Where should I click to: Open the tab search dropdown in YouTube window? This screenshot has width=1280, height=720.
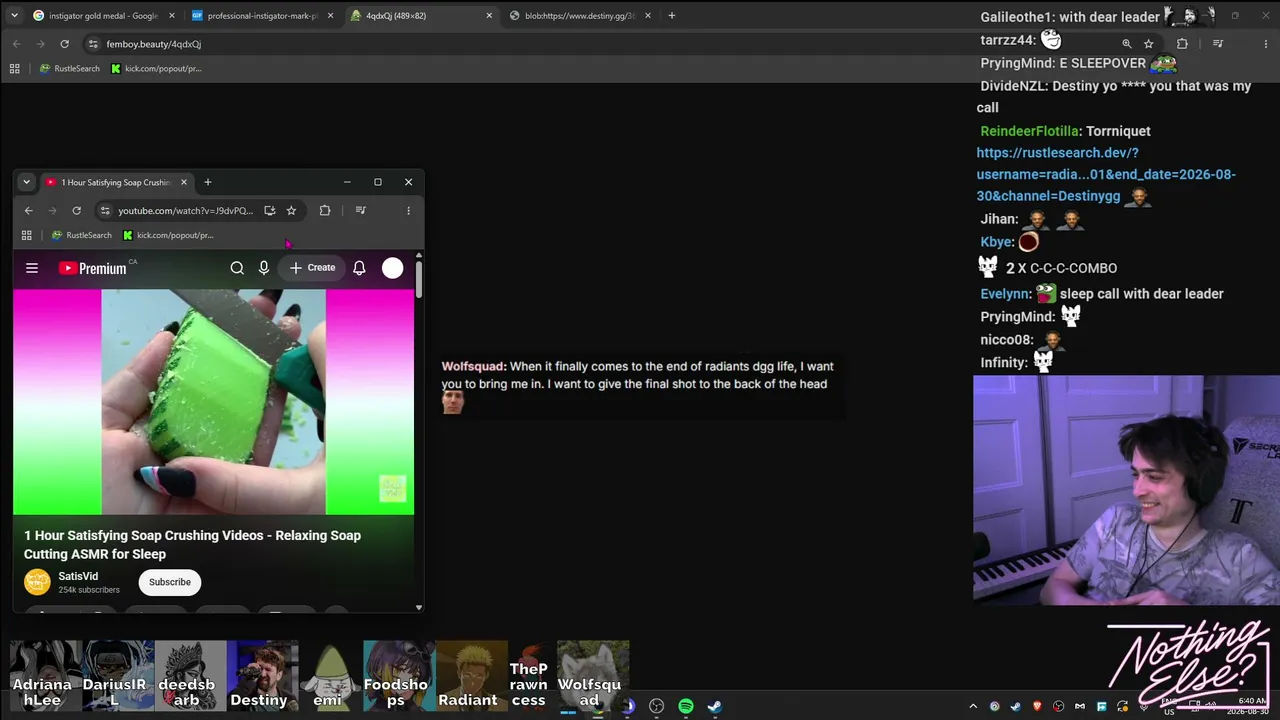pos(26,182)
